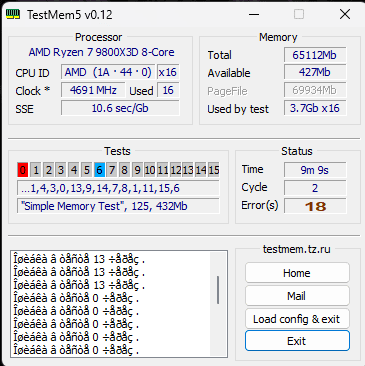Select test box 5
Screen dimensions: 365x366
(87, 170)
